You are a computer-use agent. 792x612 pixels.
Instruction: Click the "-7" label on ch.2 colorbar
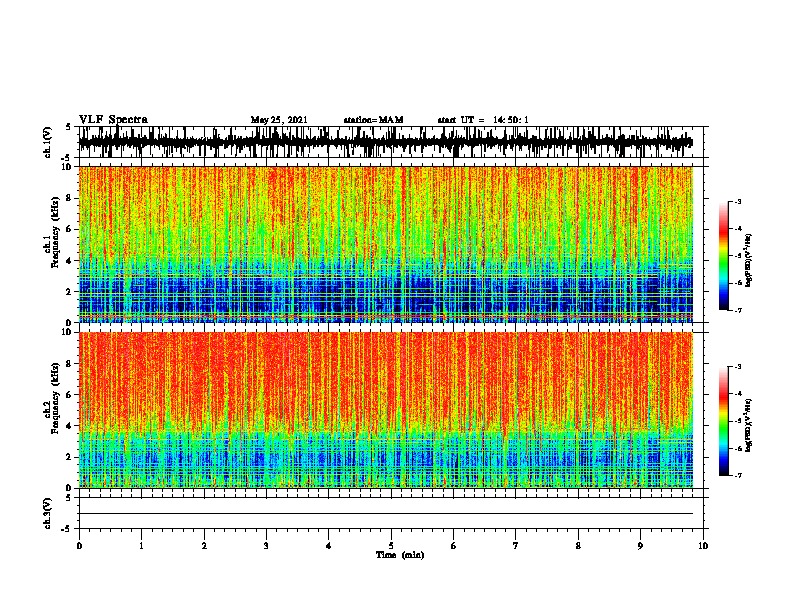pyautogui.click(x=737, y=475)
